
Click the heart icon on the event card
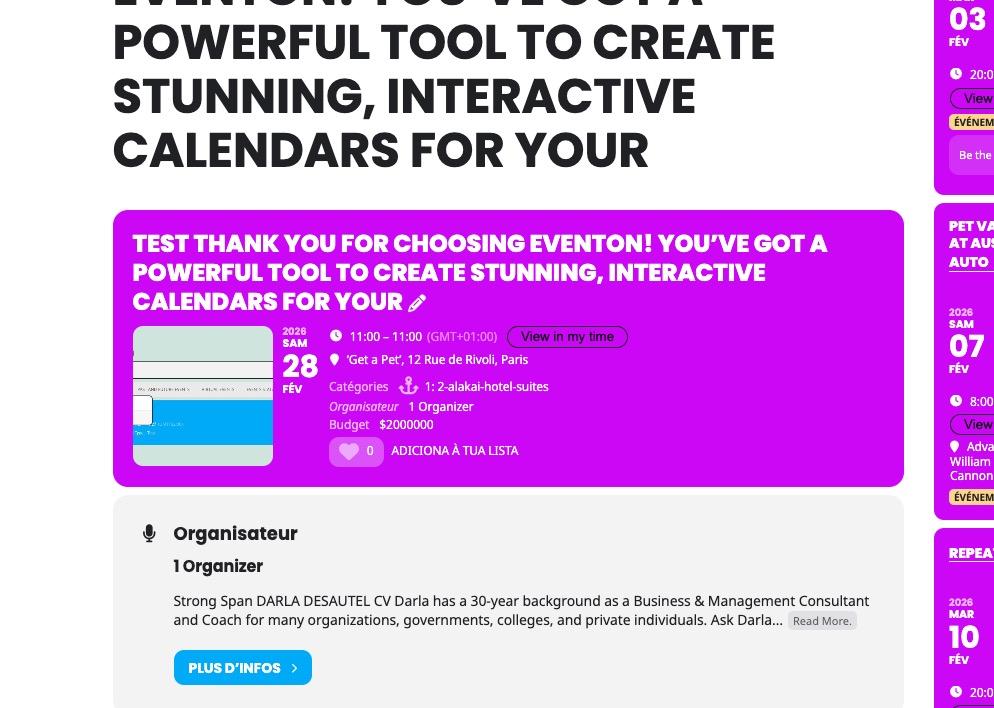point(349,451)
